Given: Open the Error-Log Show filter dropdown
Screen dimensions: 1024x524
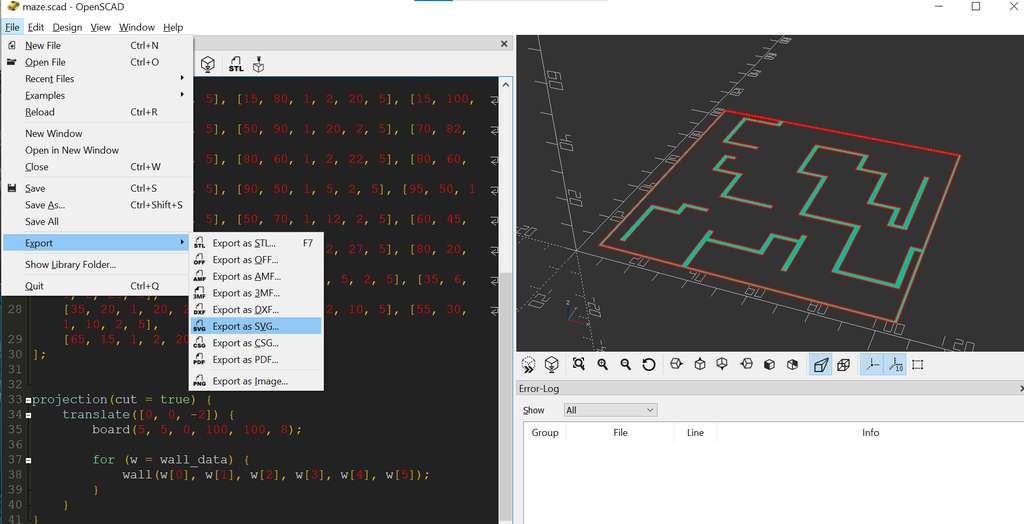Looking at the screenshot, I should pyautogui.click(x=610, y=410).
